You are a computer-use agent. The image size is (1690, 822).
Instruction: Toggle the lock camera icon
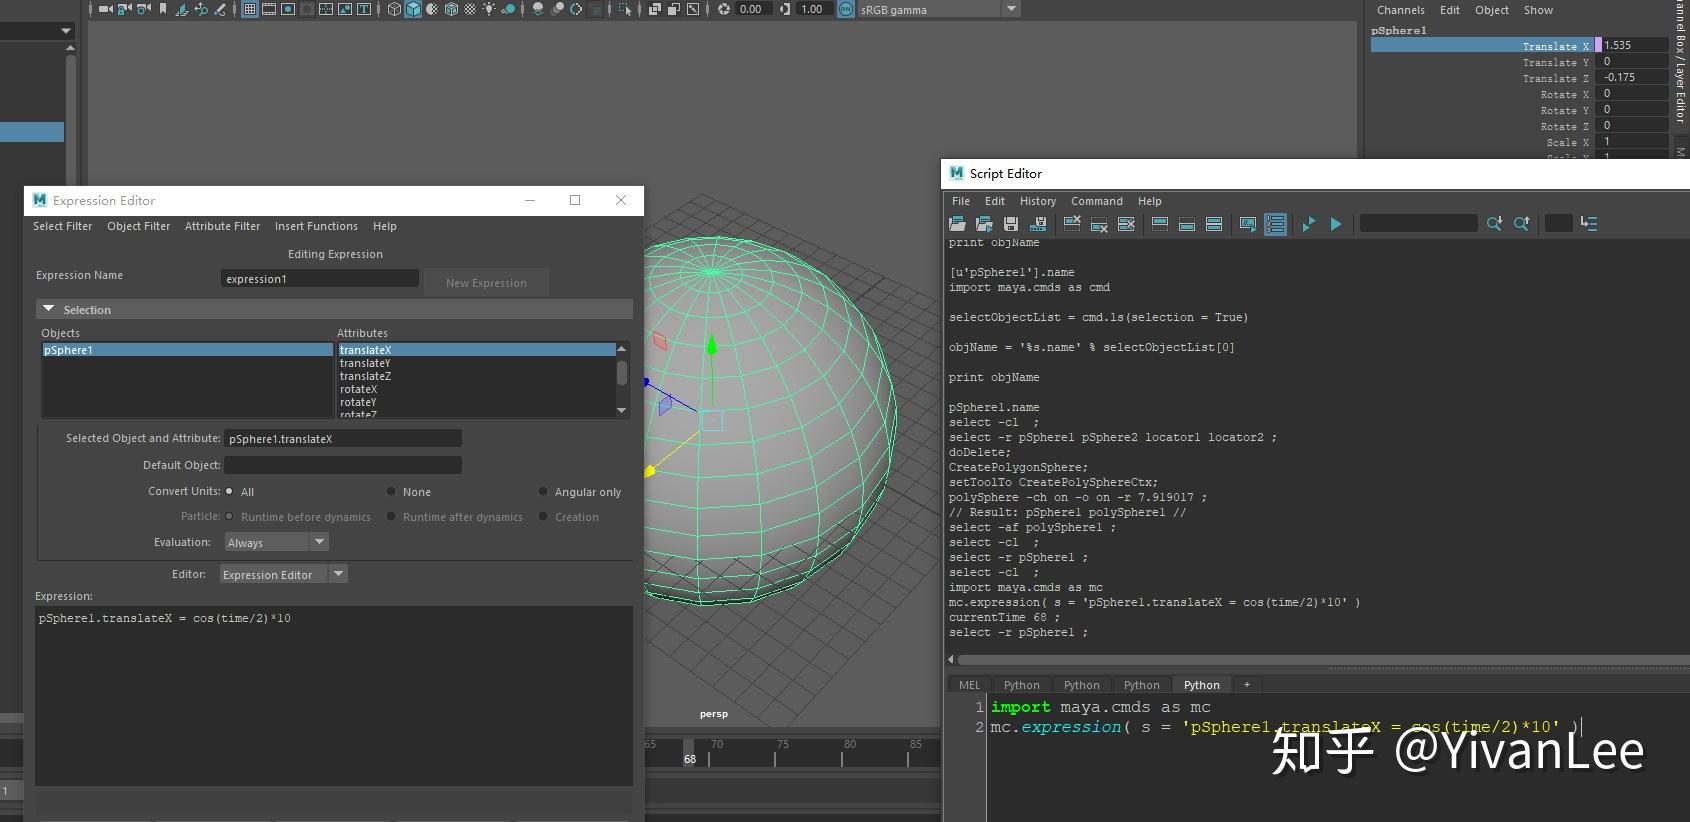point(124,9)
